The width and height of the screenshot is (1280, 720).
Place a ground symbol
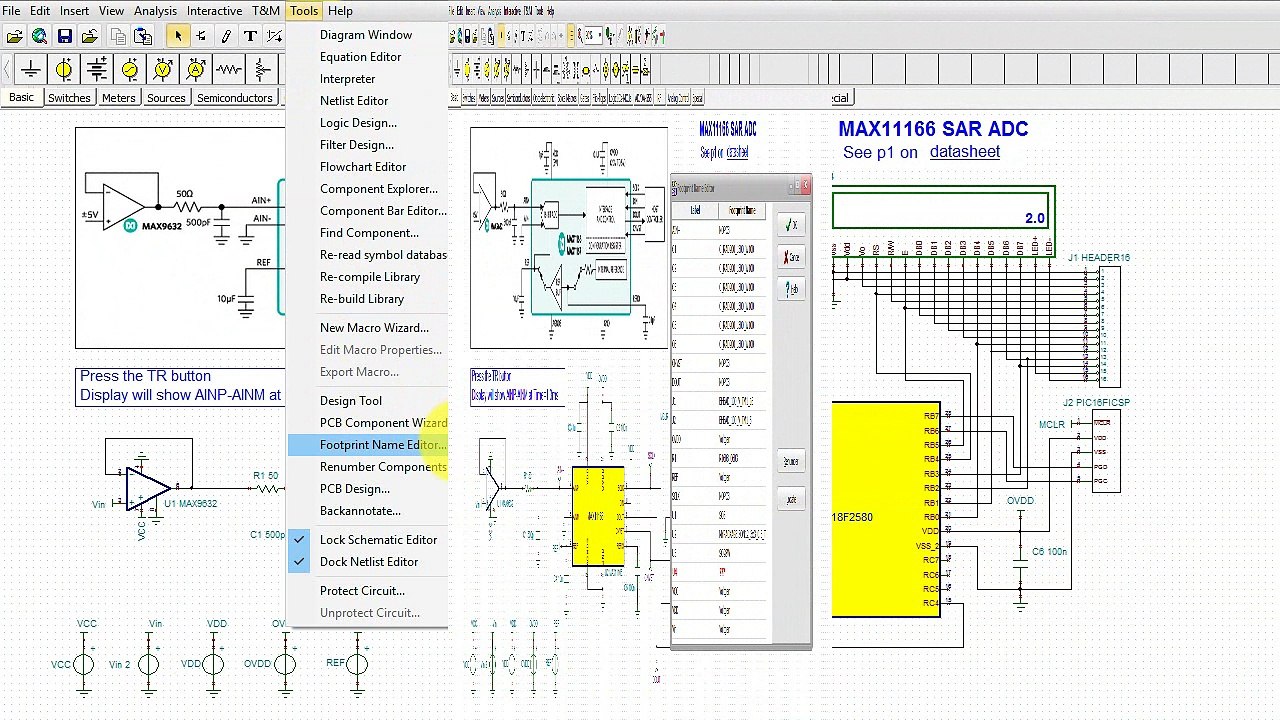point(31,69)
